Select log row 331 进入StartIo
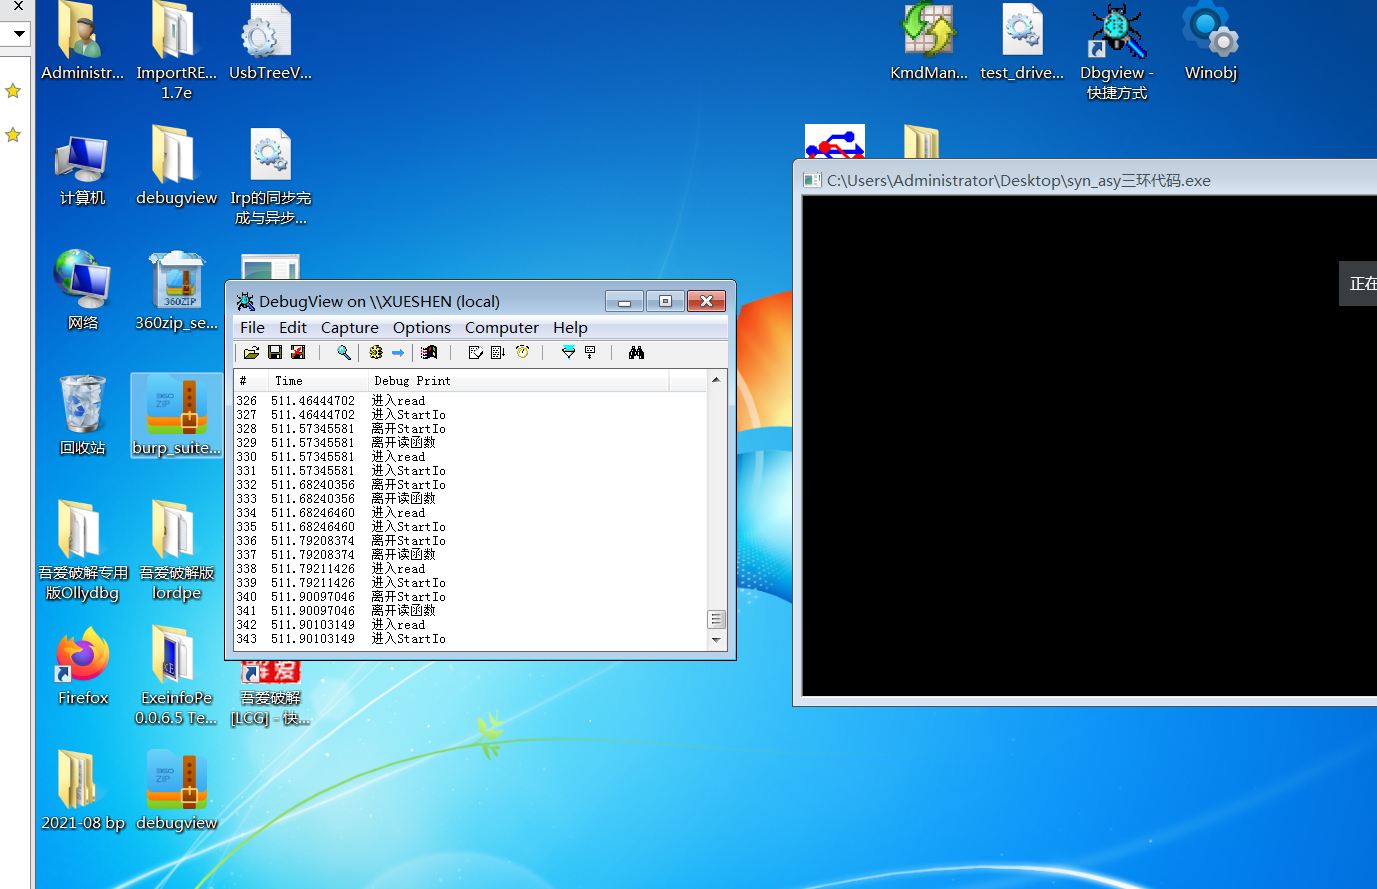 click(x=470, y=471)
